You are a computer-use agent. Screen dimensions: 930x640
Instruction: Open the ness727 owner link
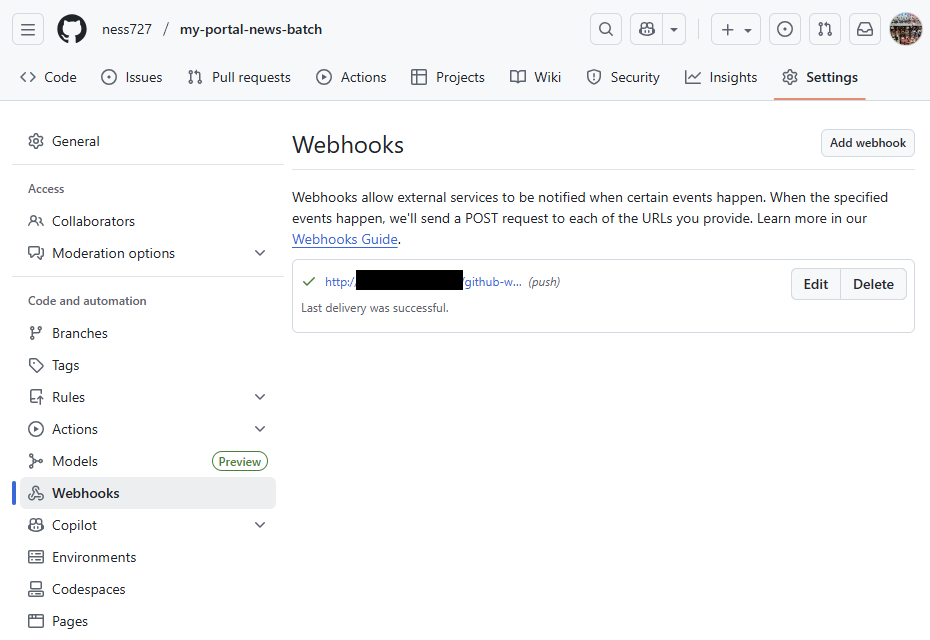(127, 29)
